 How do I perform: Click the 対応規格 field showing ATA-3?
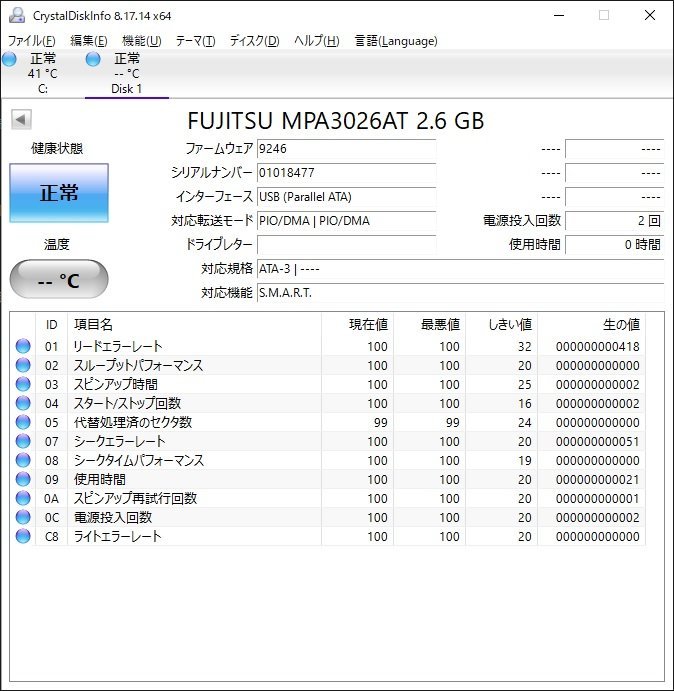(460, 269)
